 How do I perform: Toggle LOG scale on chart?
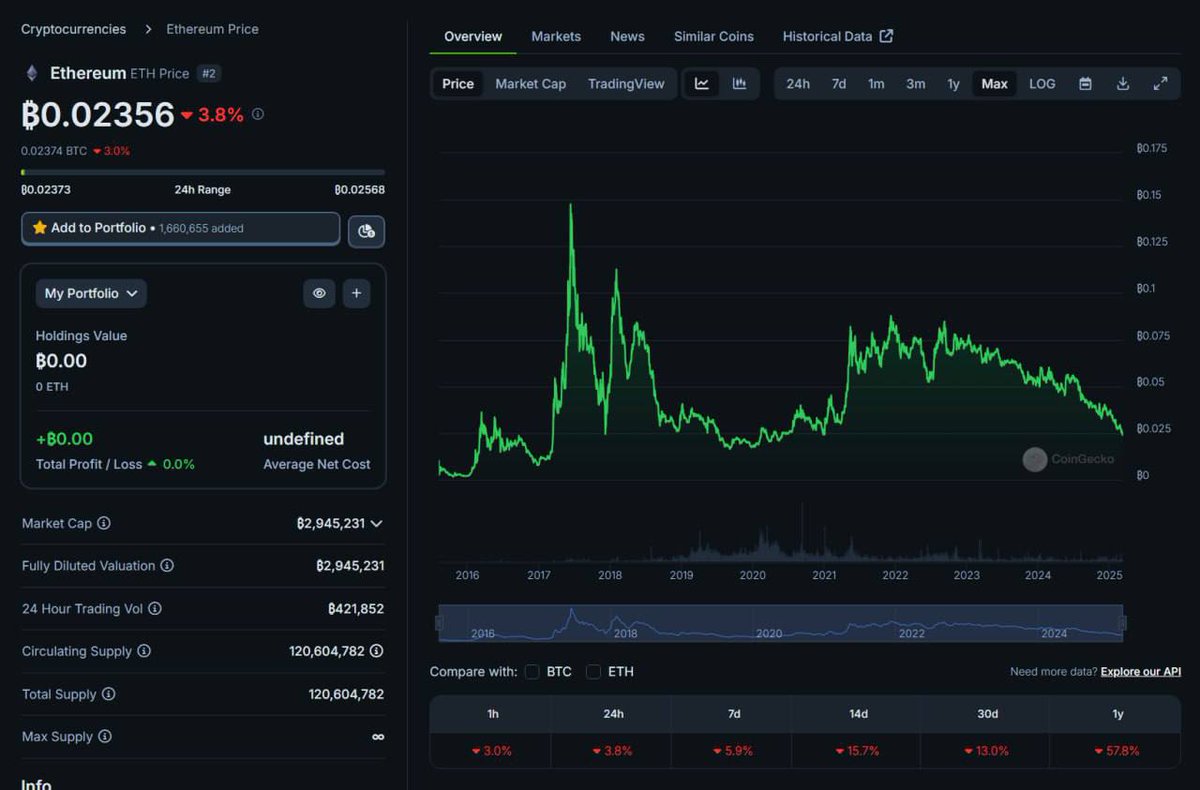tap(1042, 84)
